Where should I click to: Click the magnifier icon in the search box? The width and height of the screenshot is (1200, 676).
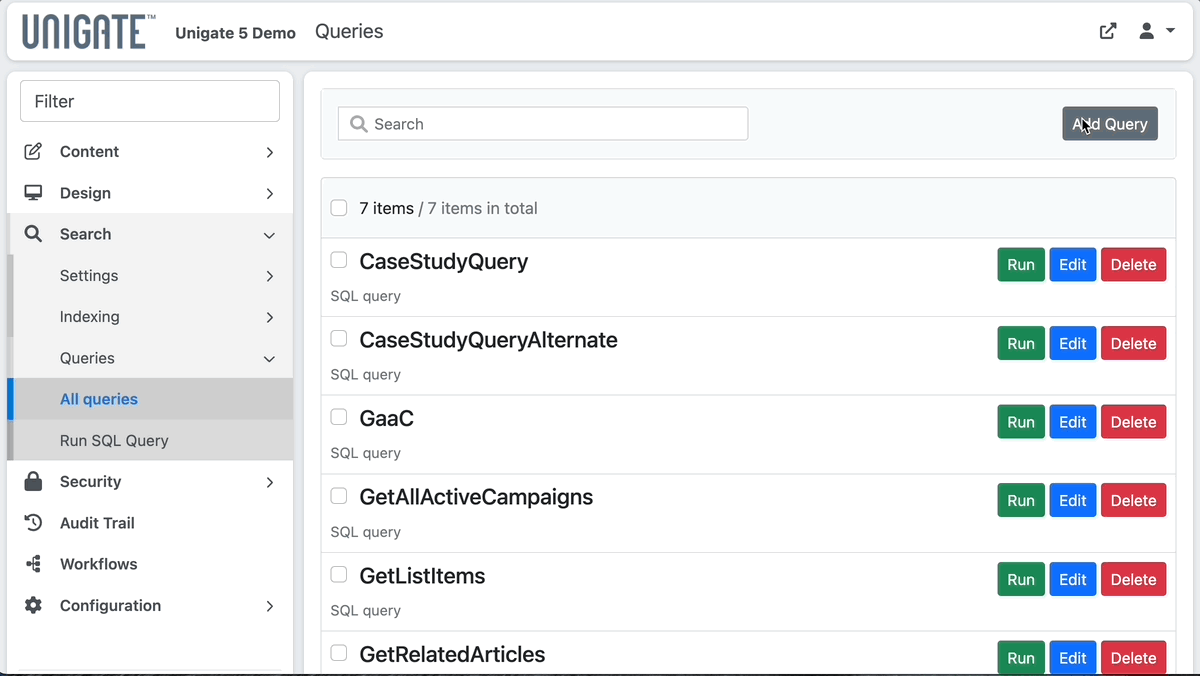[x=359, y=124]
